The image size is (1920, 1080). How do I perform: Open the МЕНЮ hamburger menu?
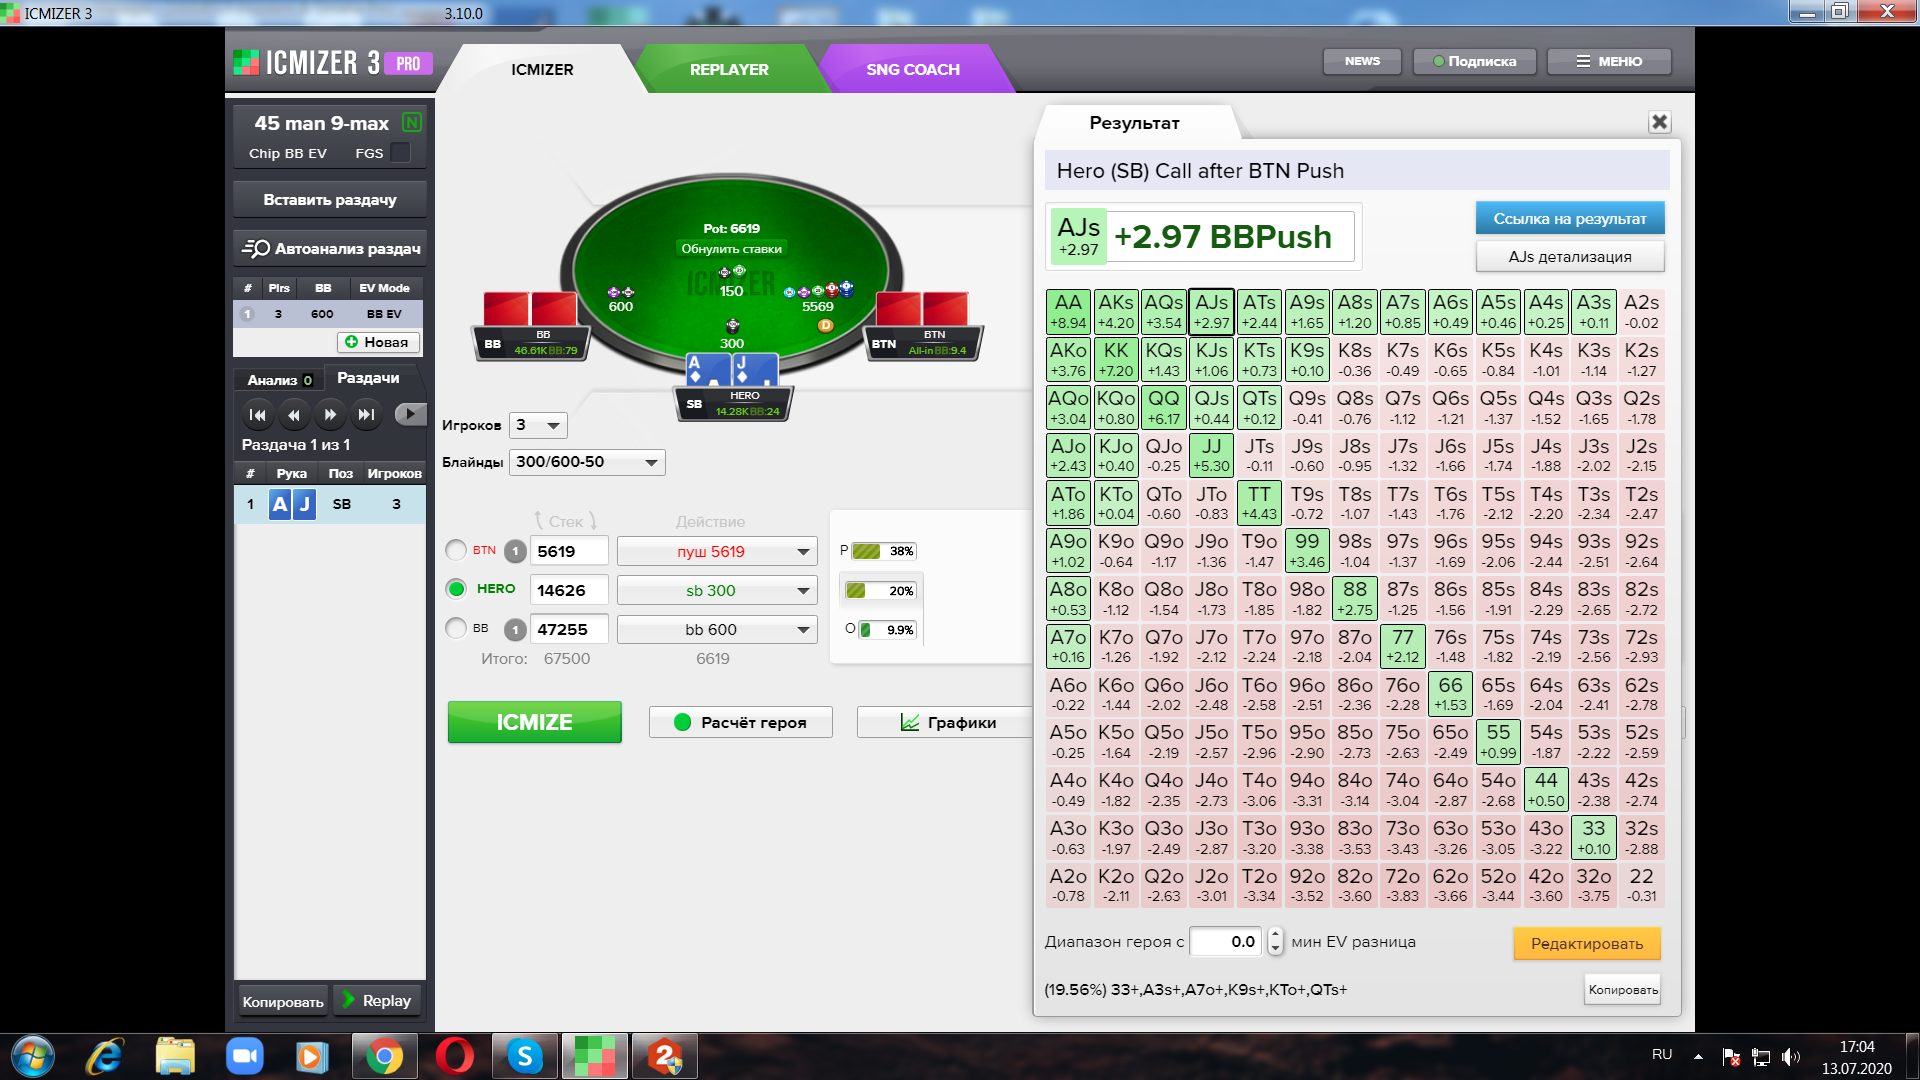coord(1609,61)
